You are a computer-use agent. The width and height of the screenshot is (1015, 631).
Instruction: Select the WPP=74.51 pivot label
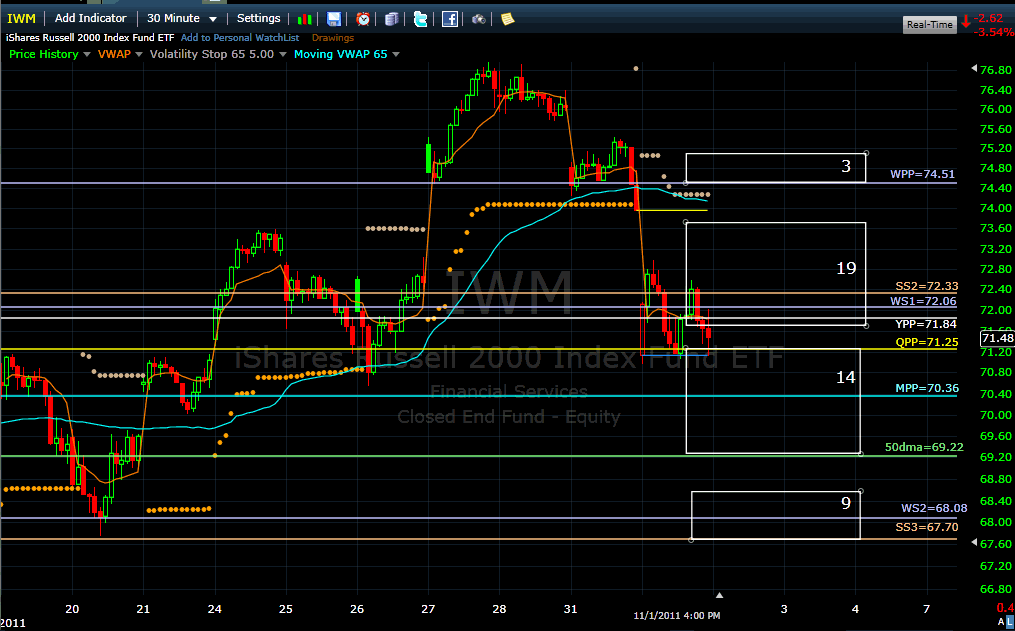point(922,174)
